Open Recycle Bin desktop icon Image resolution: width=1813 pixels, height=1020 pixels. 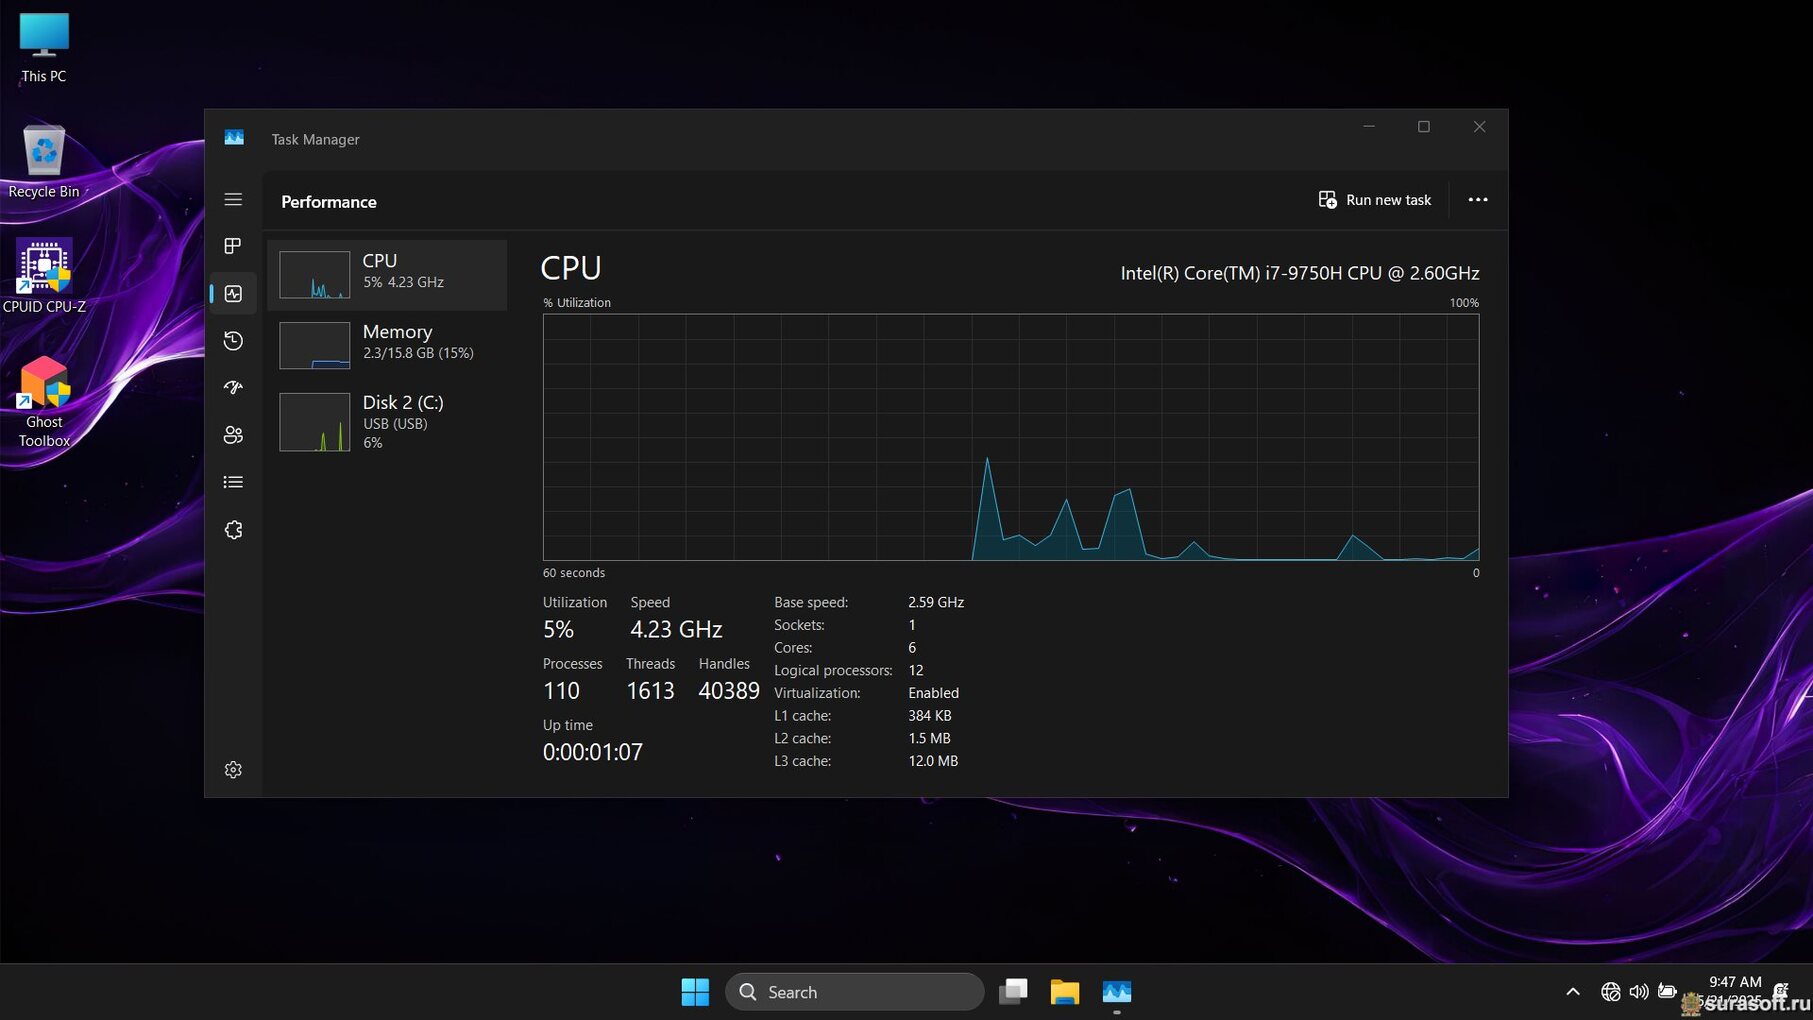(44, 162)
